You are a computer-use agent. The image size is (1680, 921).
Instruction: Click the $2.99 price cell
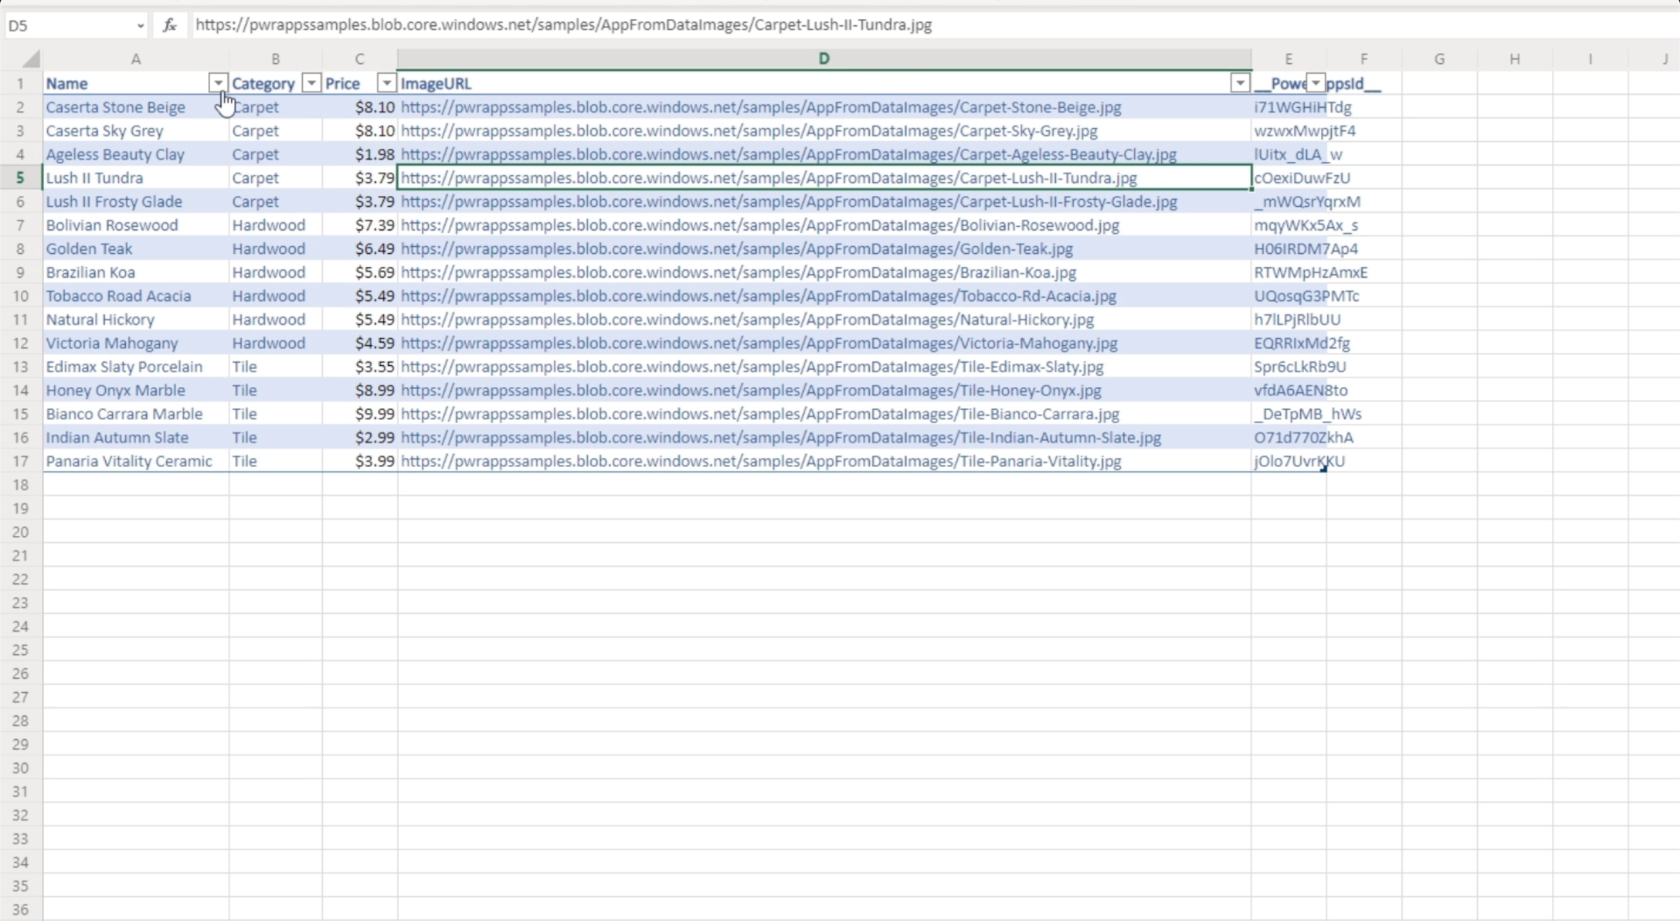(x=360, y=438)
